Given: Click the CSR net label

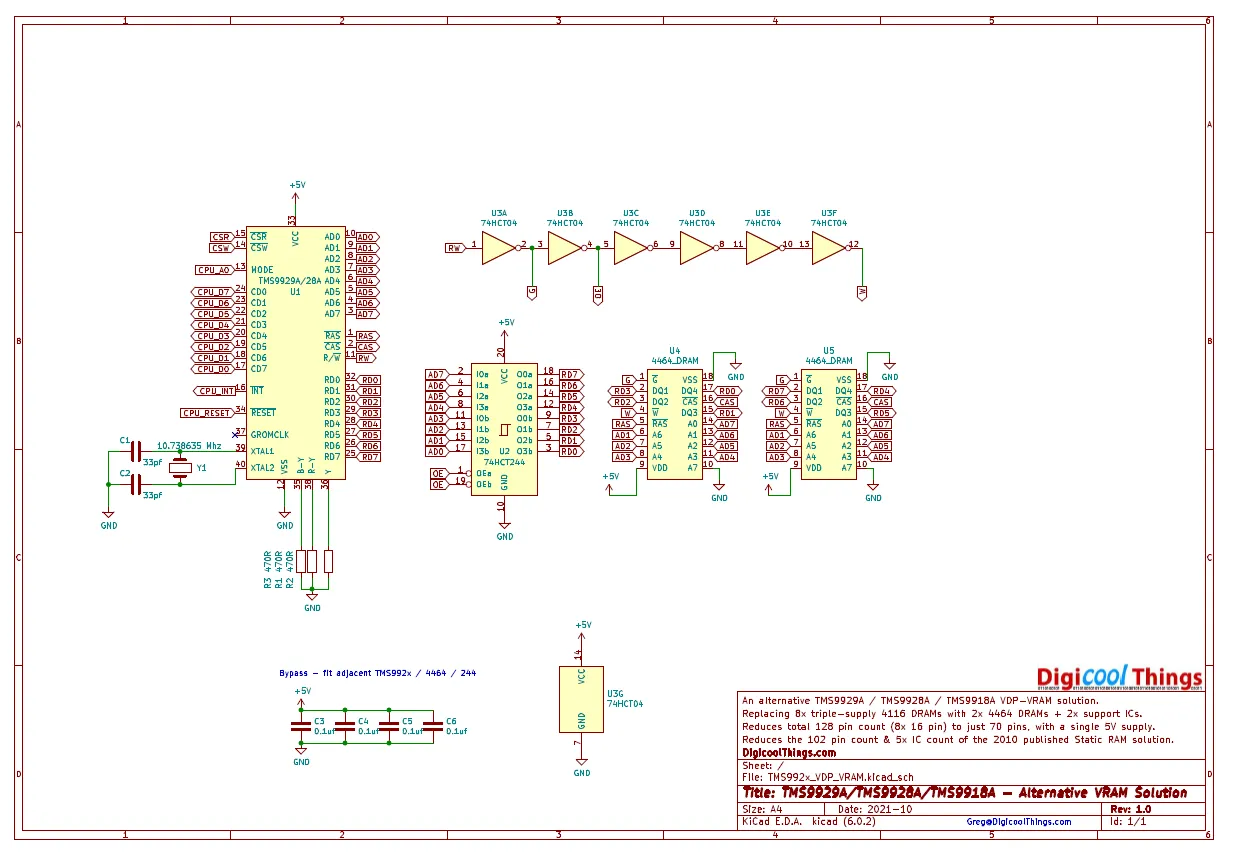Looking at the screenshot, I should [220, 237].
